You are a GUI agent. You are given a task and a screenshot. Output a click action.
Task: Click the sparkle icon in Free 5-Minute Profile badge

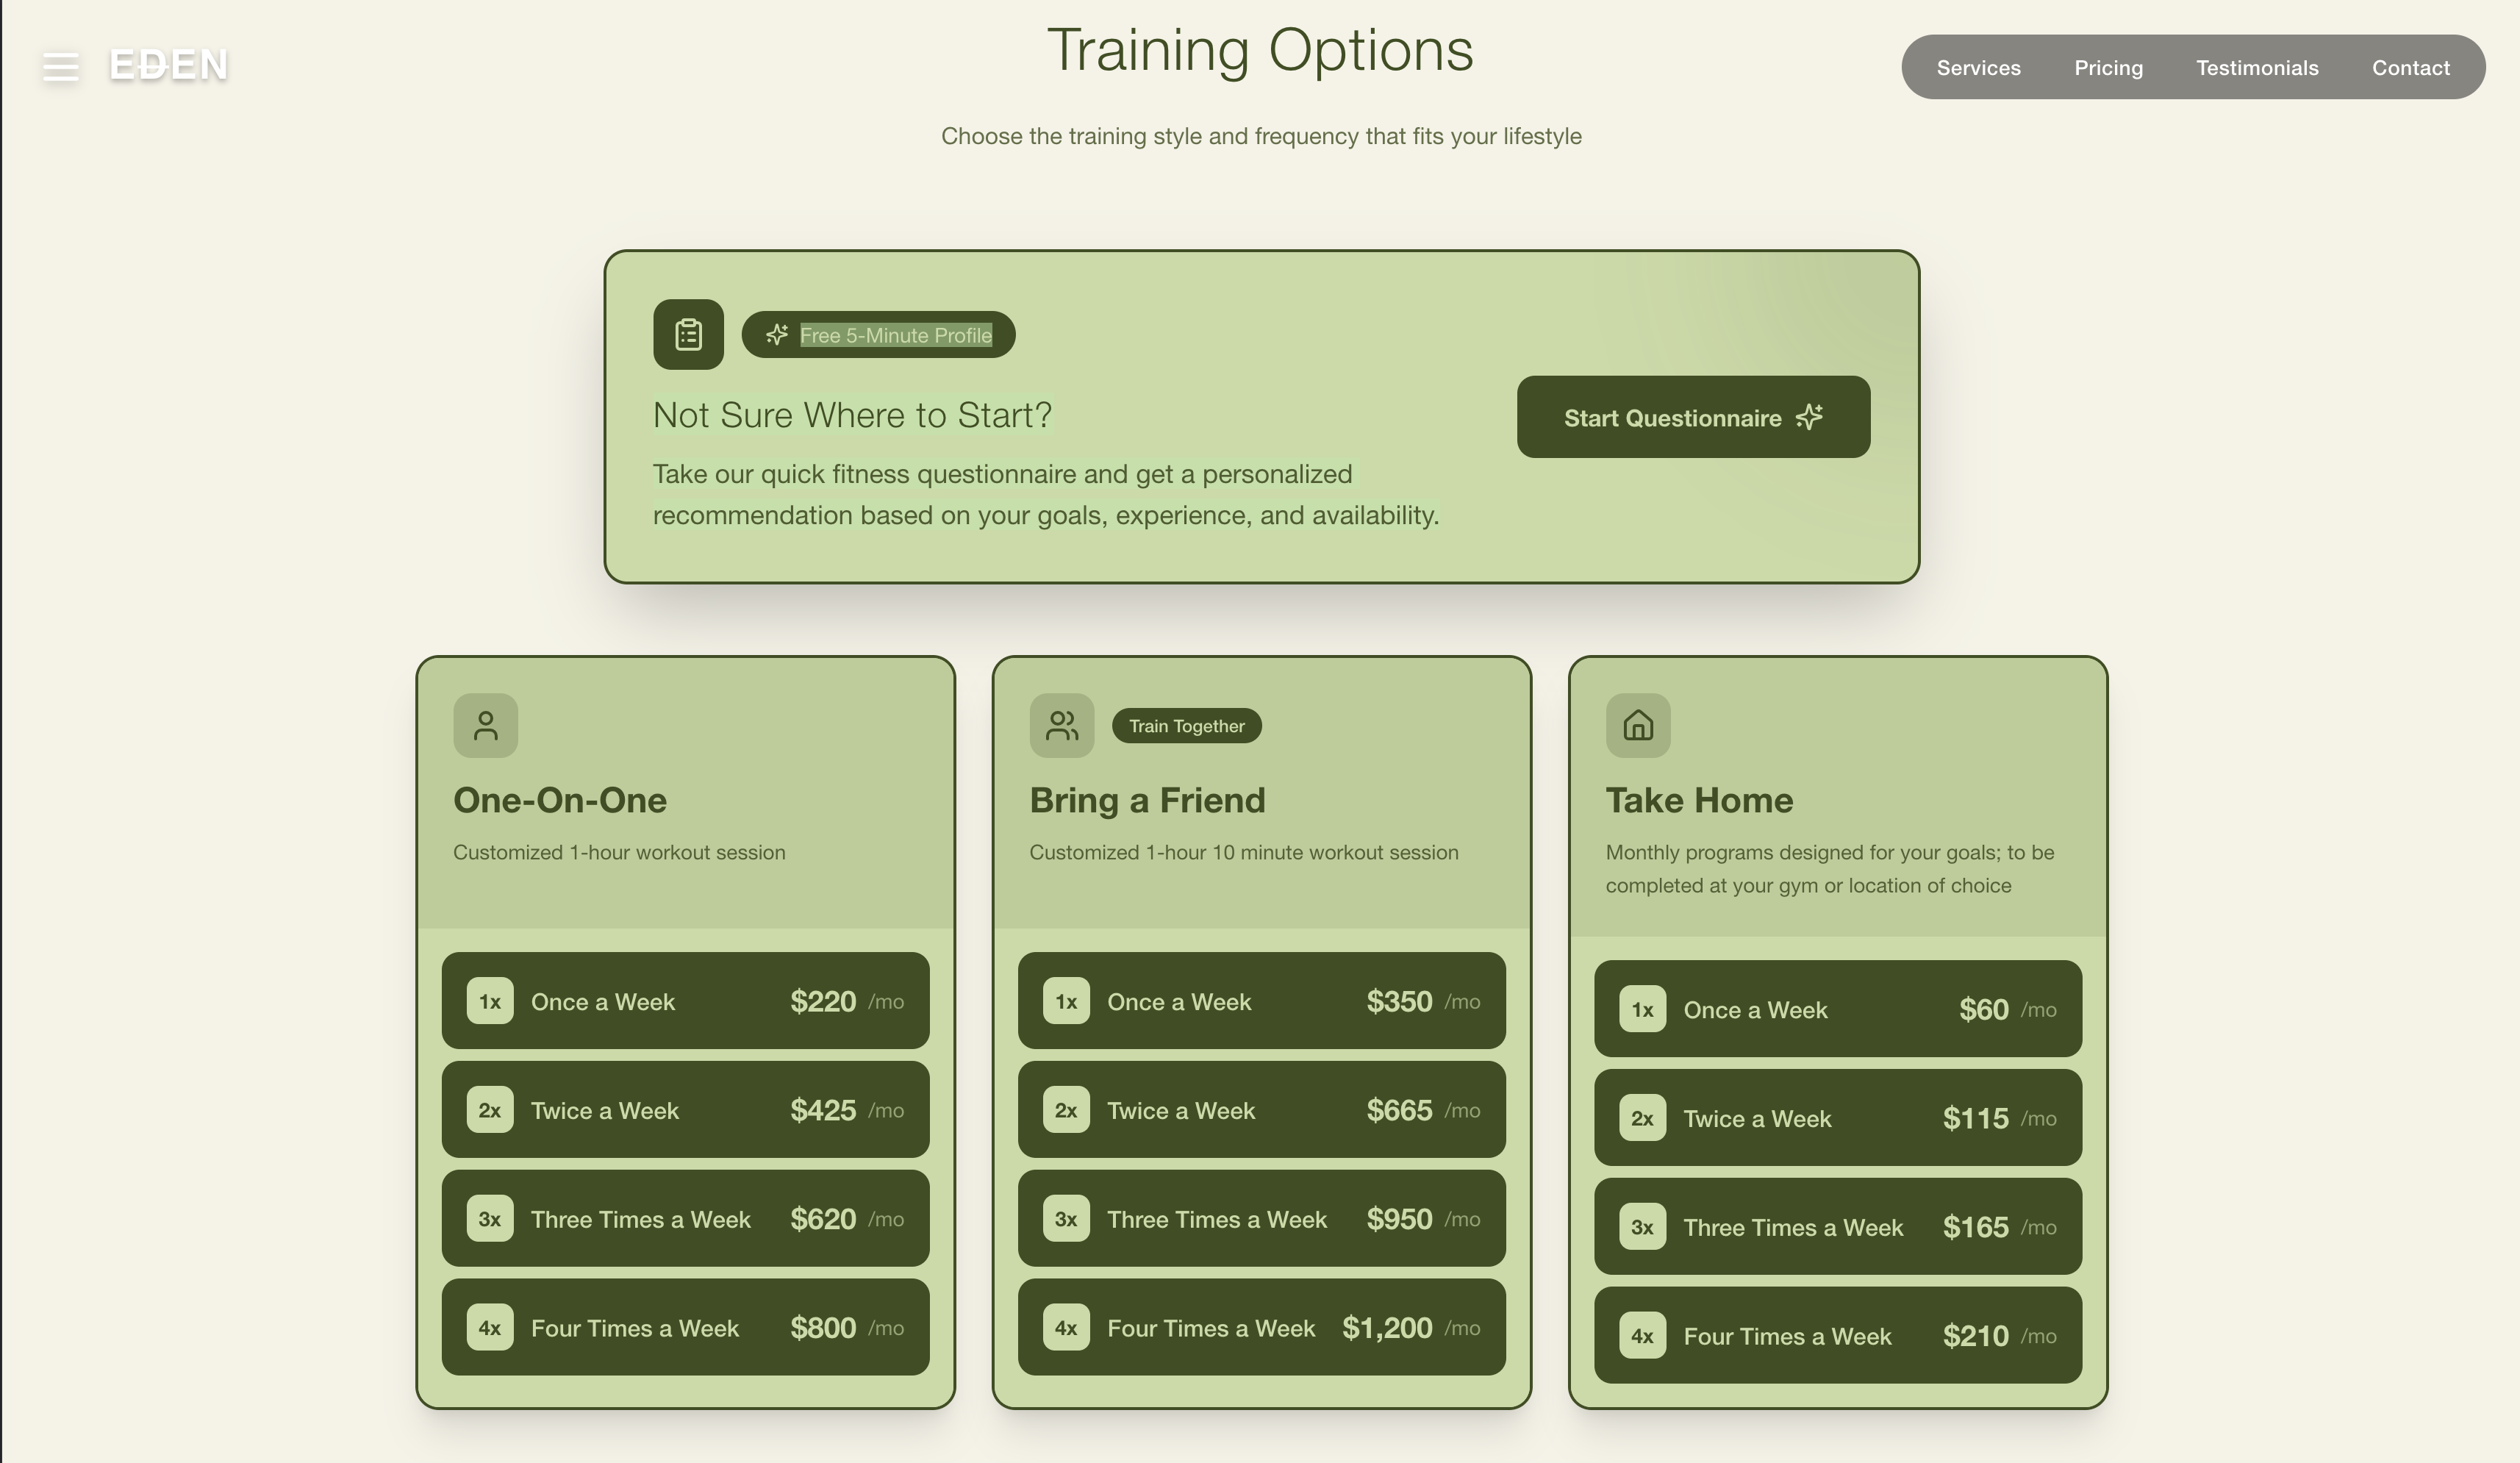[x=777, y=335]
